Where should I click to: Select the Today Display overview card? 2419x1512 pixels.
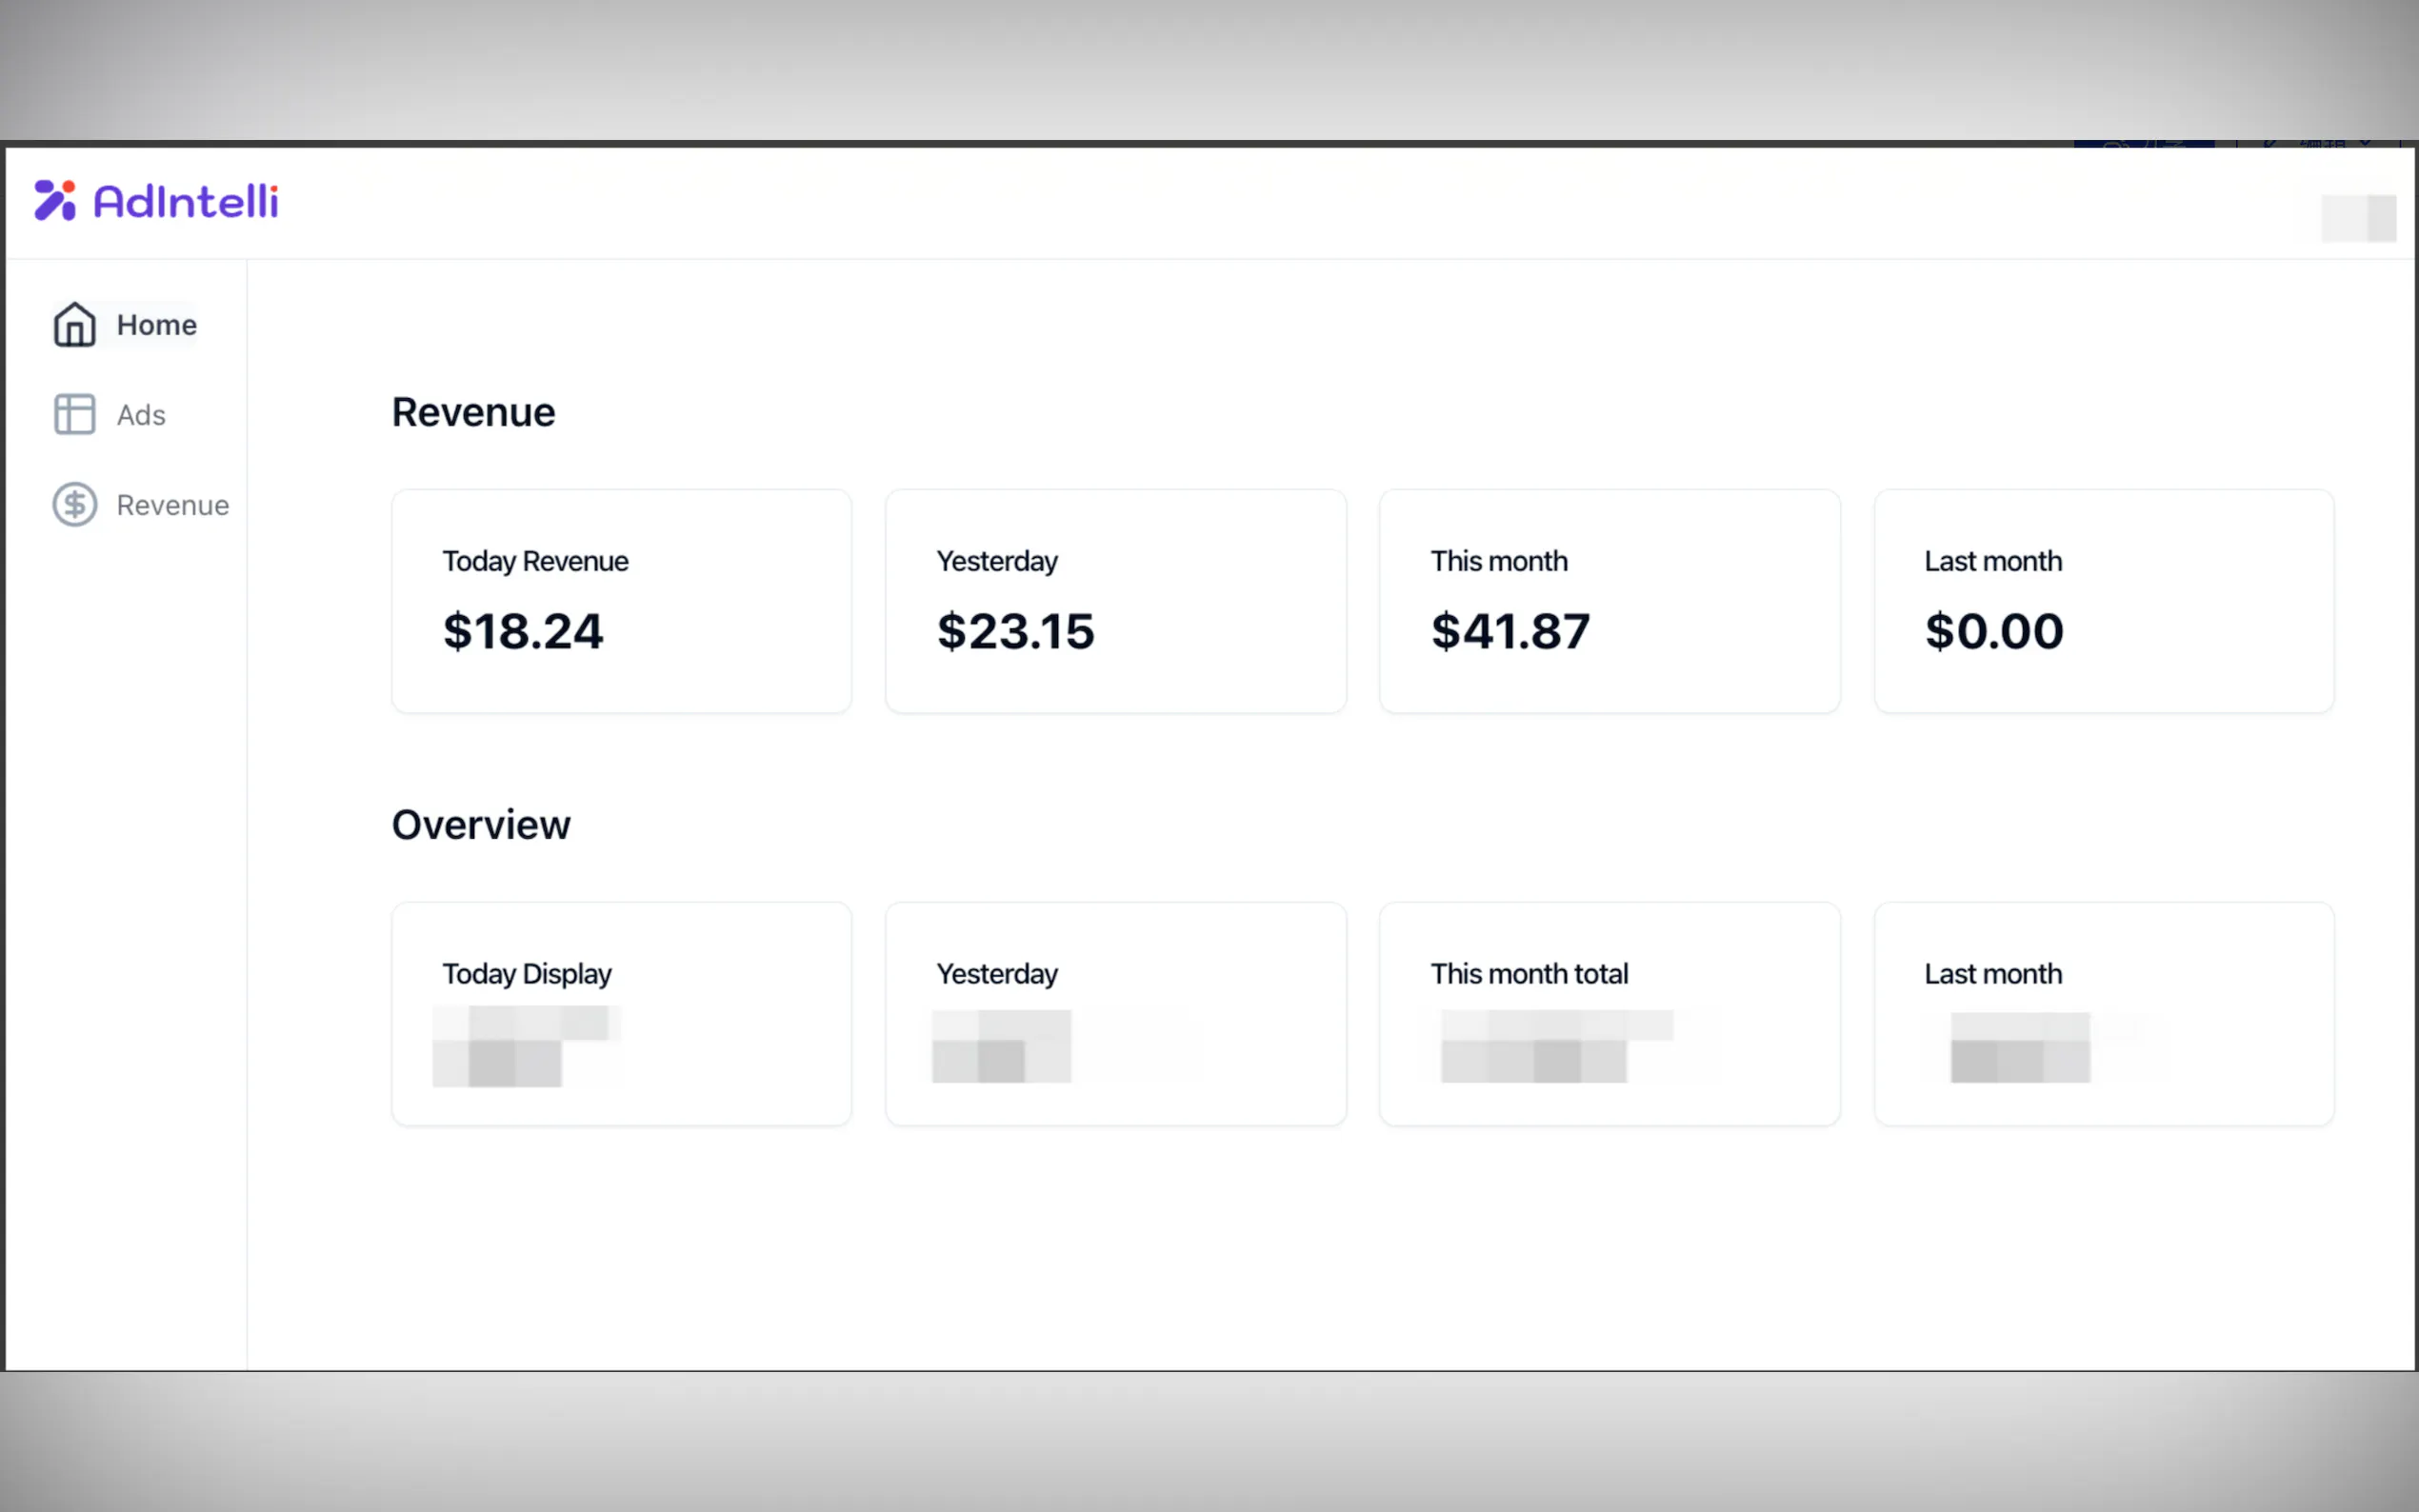(x=621, y=1013)
